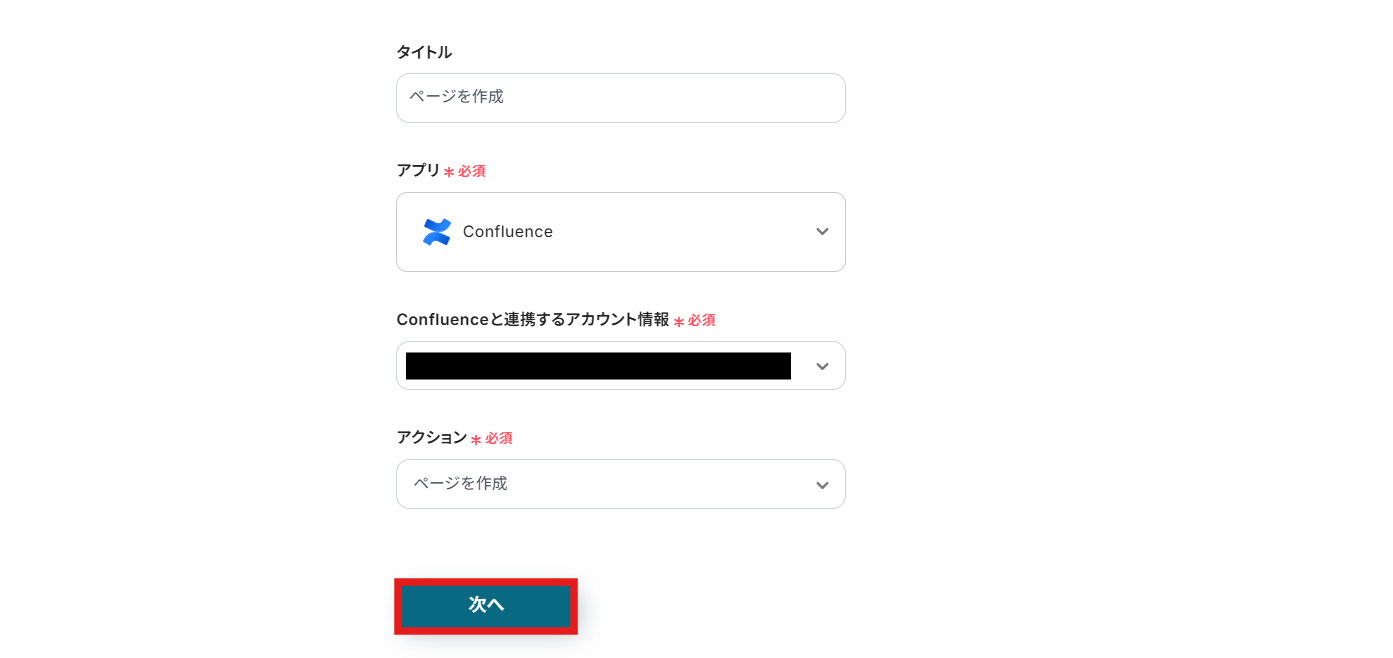Expand the アクション dropdown chevron

coord(822,485)
